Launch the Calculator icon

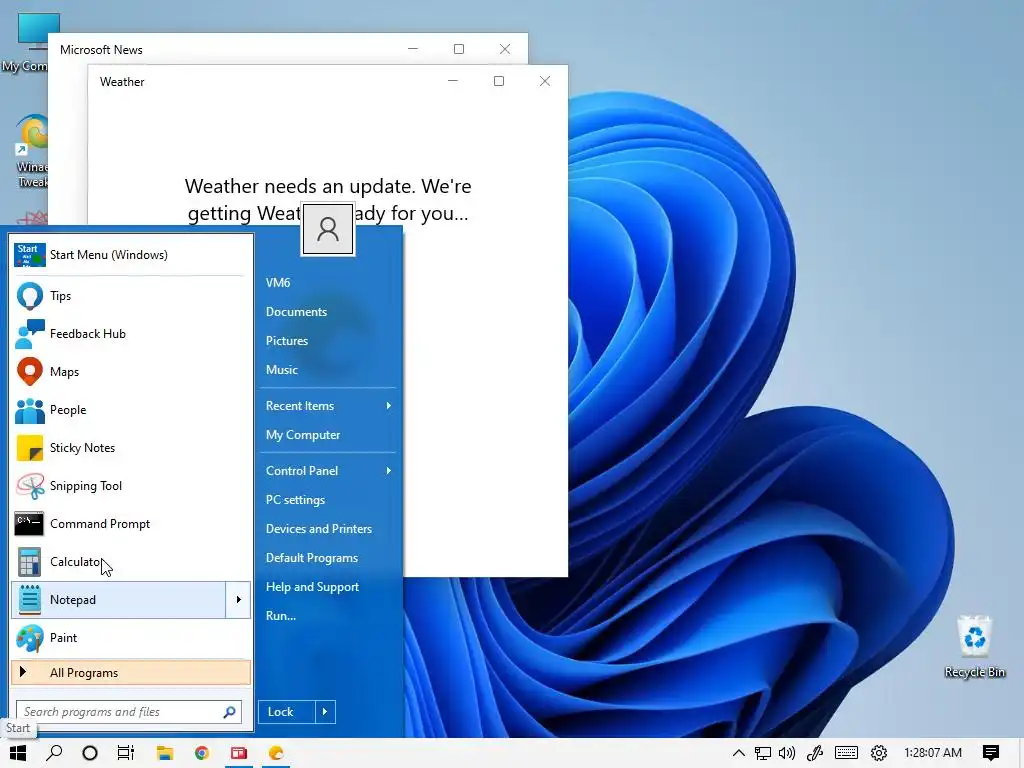[29, 562]
